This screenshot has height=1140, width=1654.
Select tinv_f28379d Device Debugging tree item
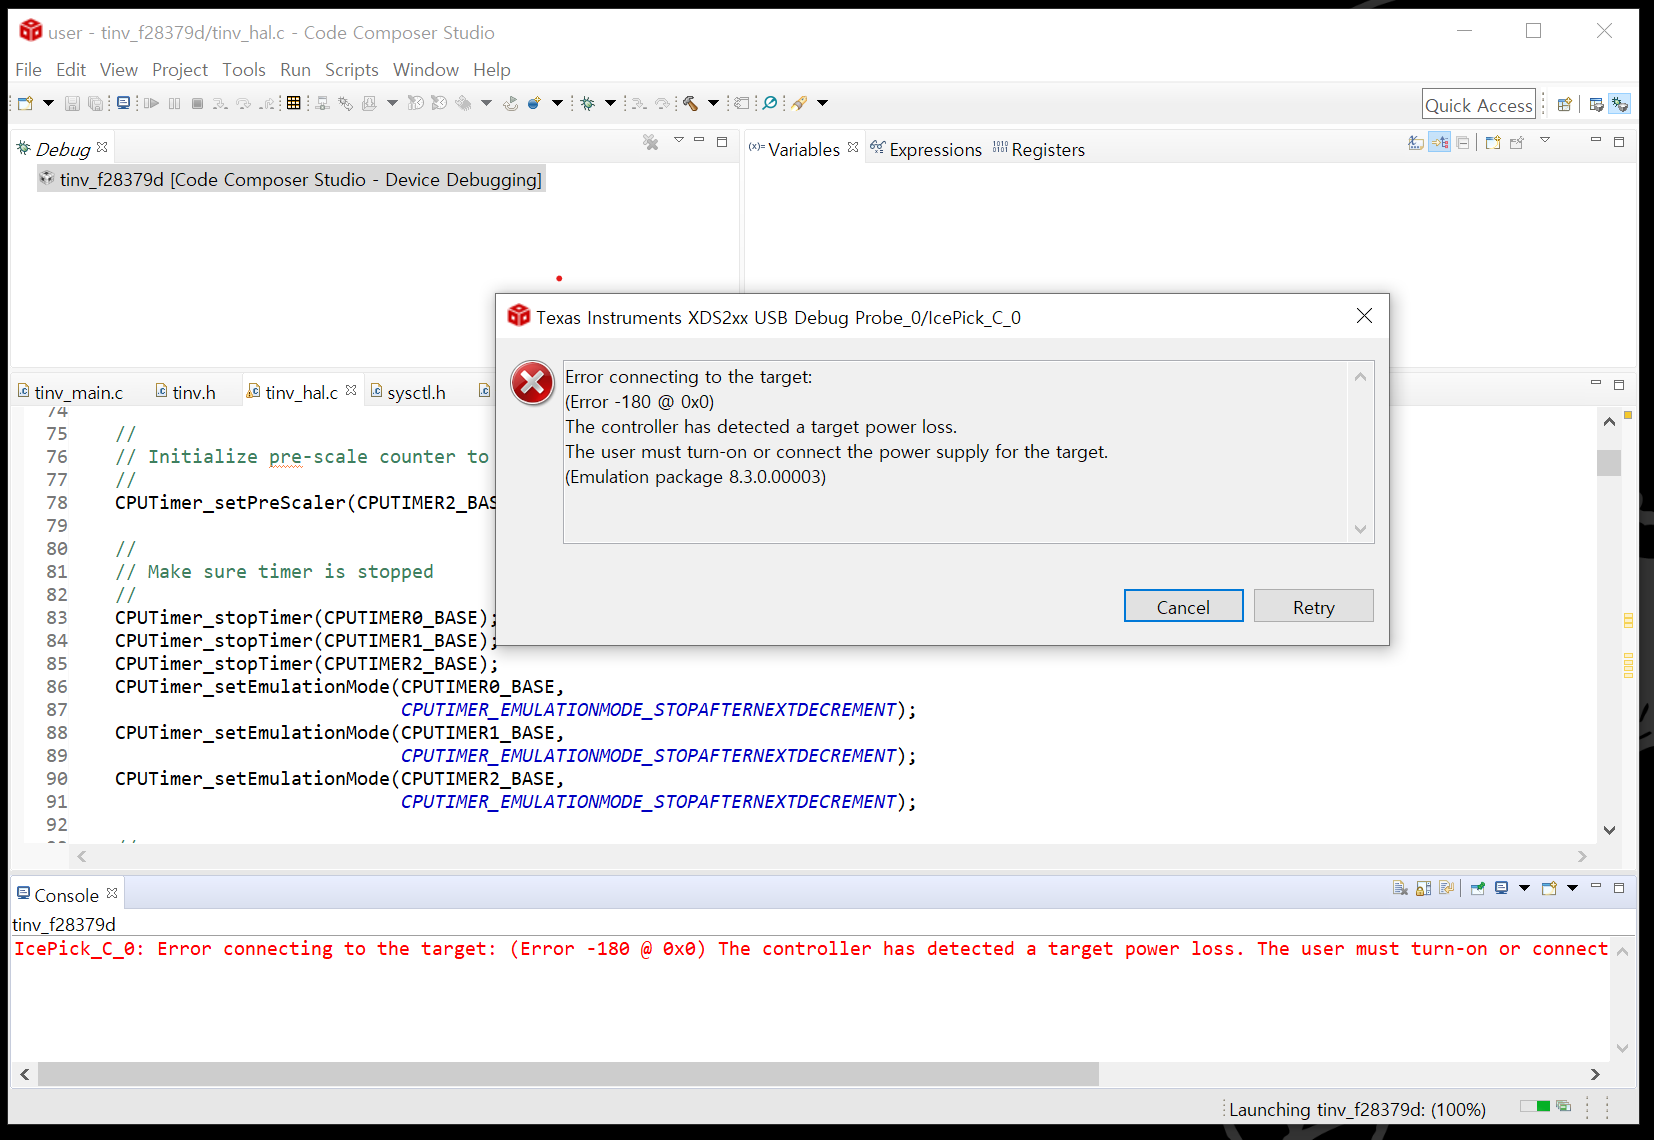pyautogui.click(x=291, y=179)
